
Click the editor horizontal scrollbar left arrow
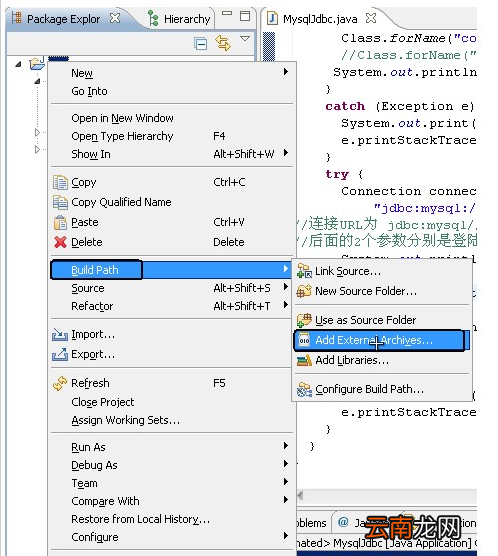[300, 495]
